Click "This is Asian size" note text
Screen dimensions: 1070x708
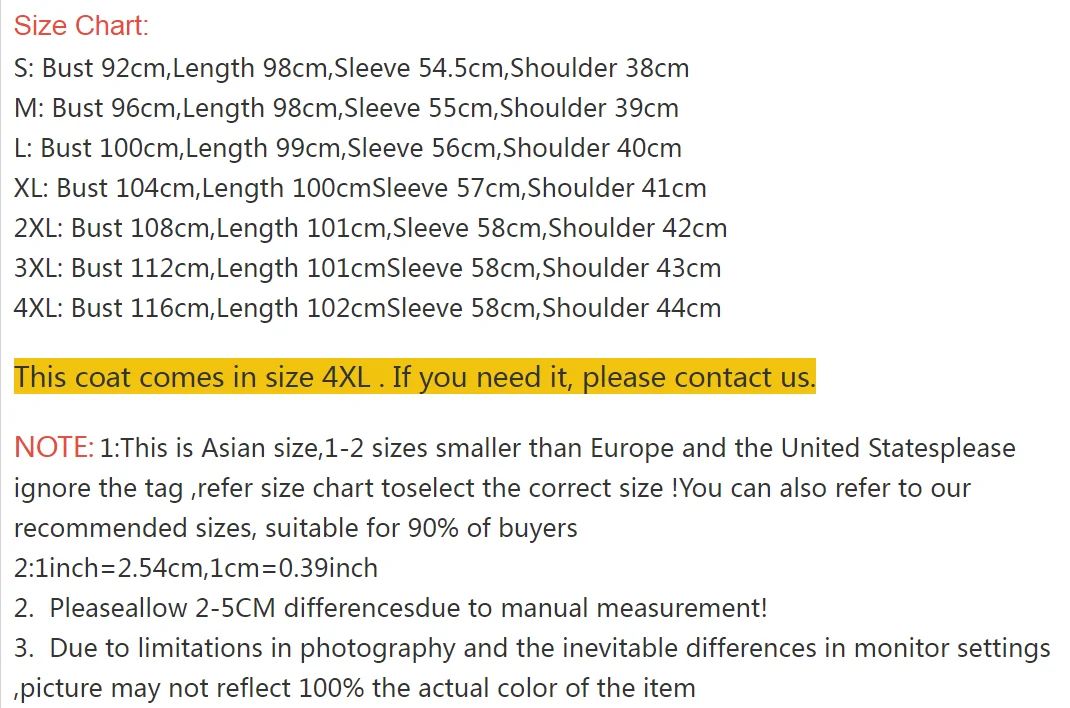[210, 448]
